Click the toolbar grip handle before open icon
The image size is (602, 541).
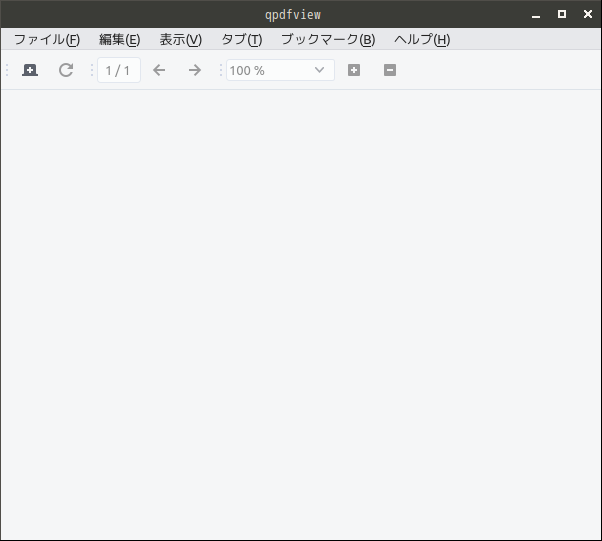point(7,70)
